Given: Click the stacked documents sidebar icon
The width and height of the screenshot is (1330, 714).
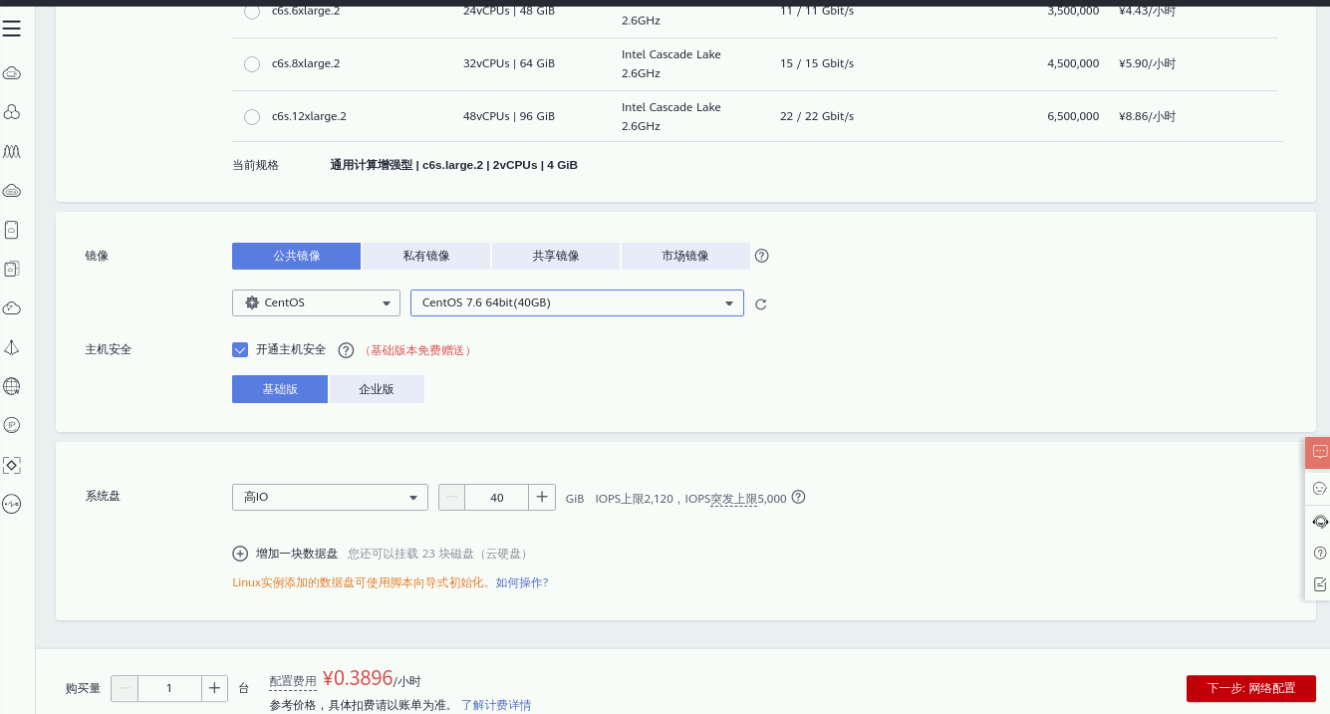Looking at the screenshot, I should [12, 269].
